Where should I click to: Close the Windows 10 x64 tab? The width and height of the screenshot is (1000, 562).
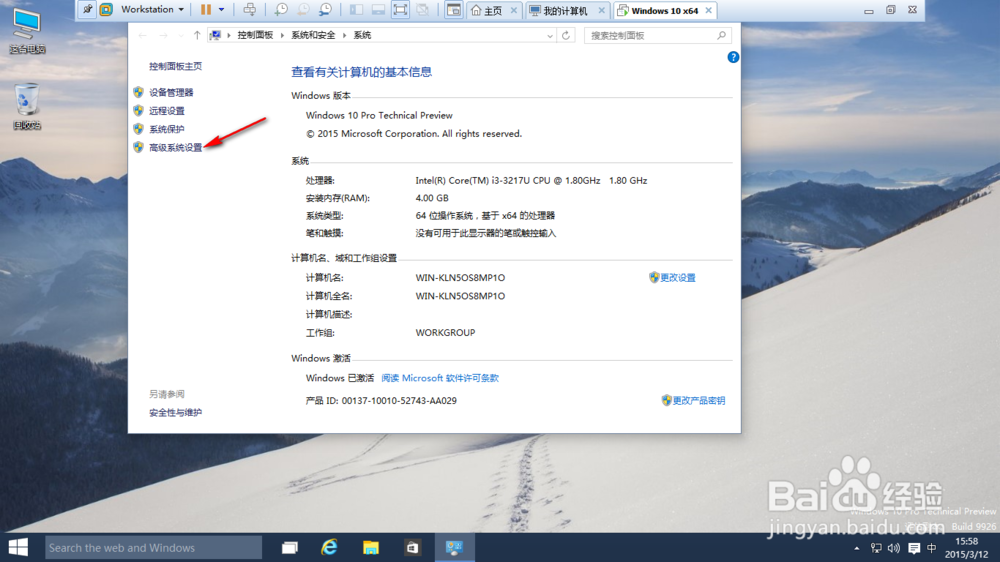(709, 11)
